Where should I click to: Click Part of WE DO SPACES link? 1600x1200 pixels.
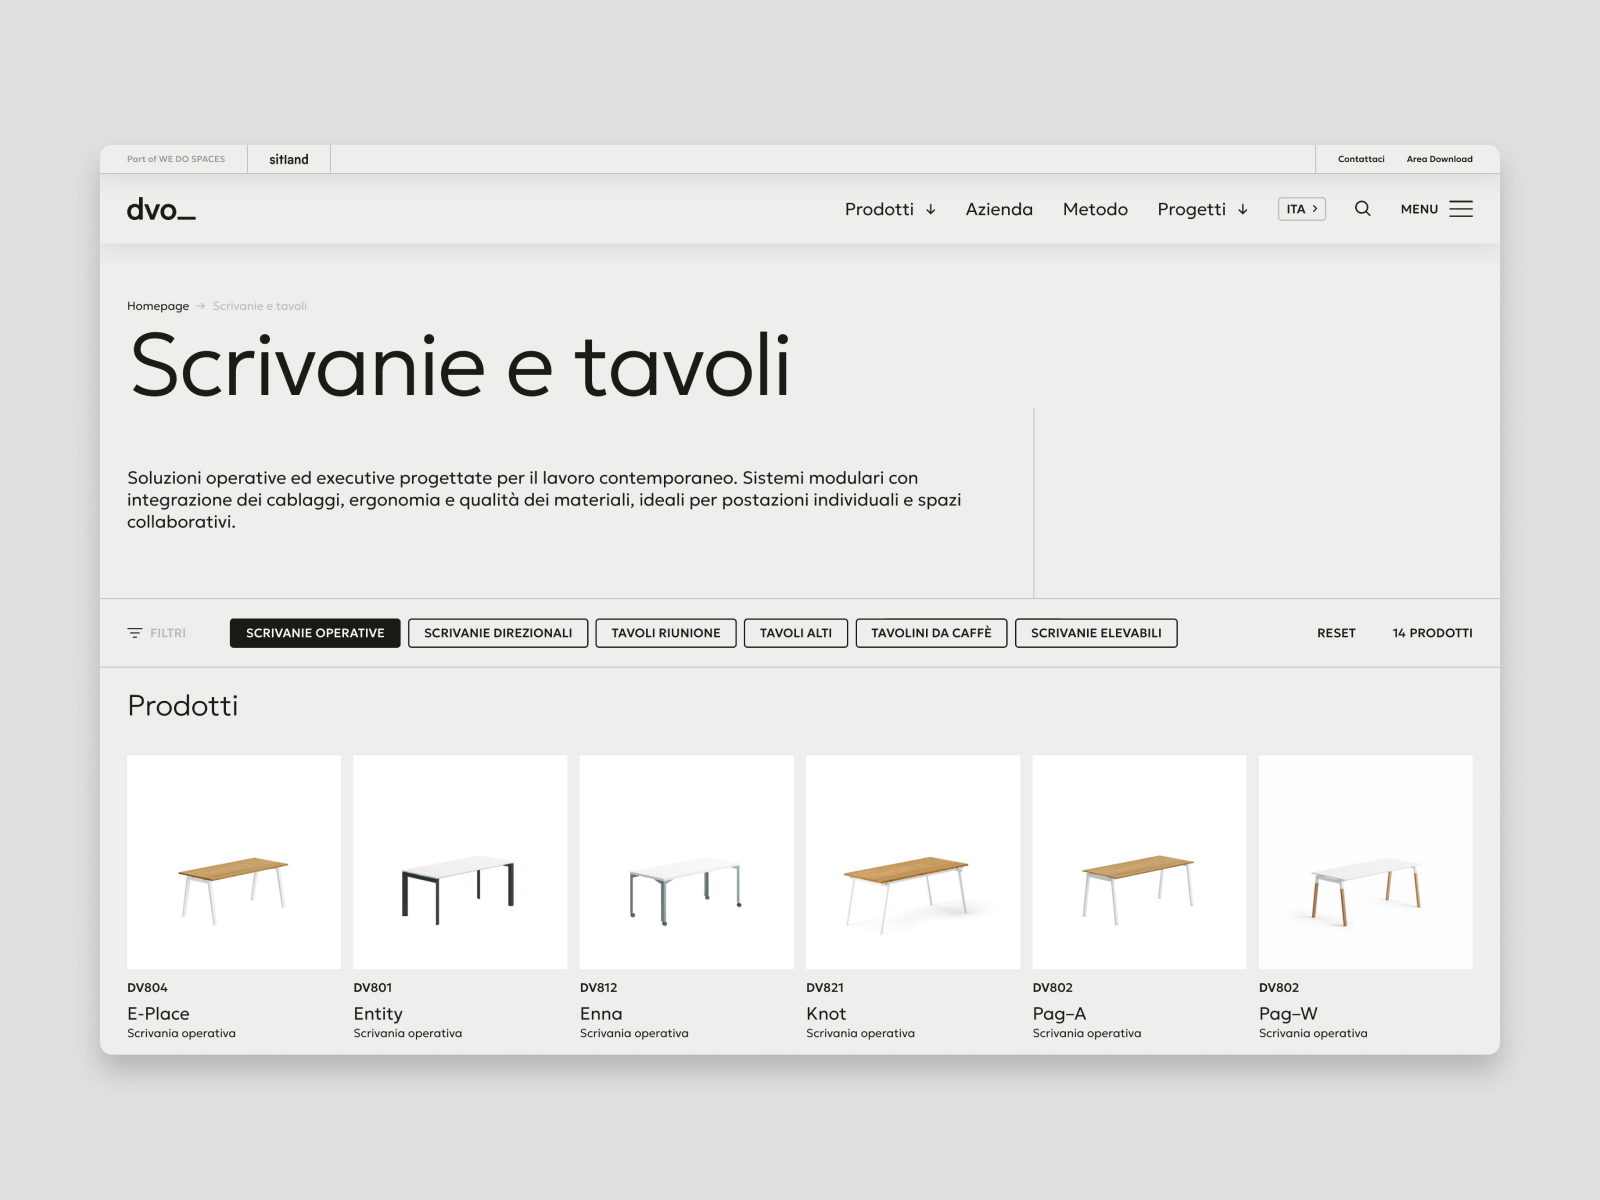click(176, 159)
